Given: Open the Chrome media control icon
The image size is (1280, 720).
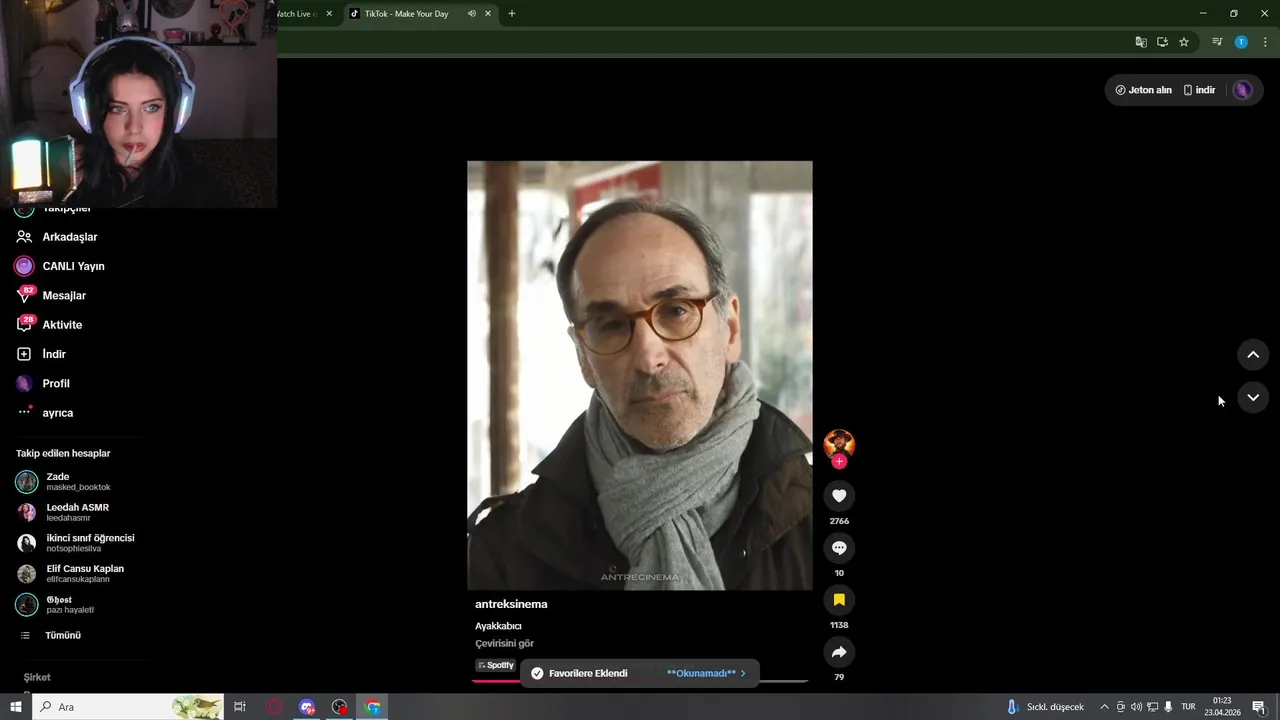Looking at the screenshot, I should (1217, 42).
